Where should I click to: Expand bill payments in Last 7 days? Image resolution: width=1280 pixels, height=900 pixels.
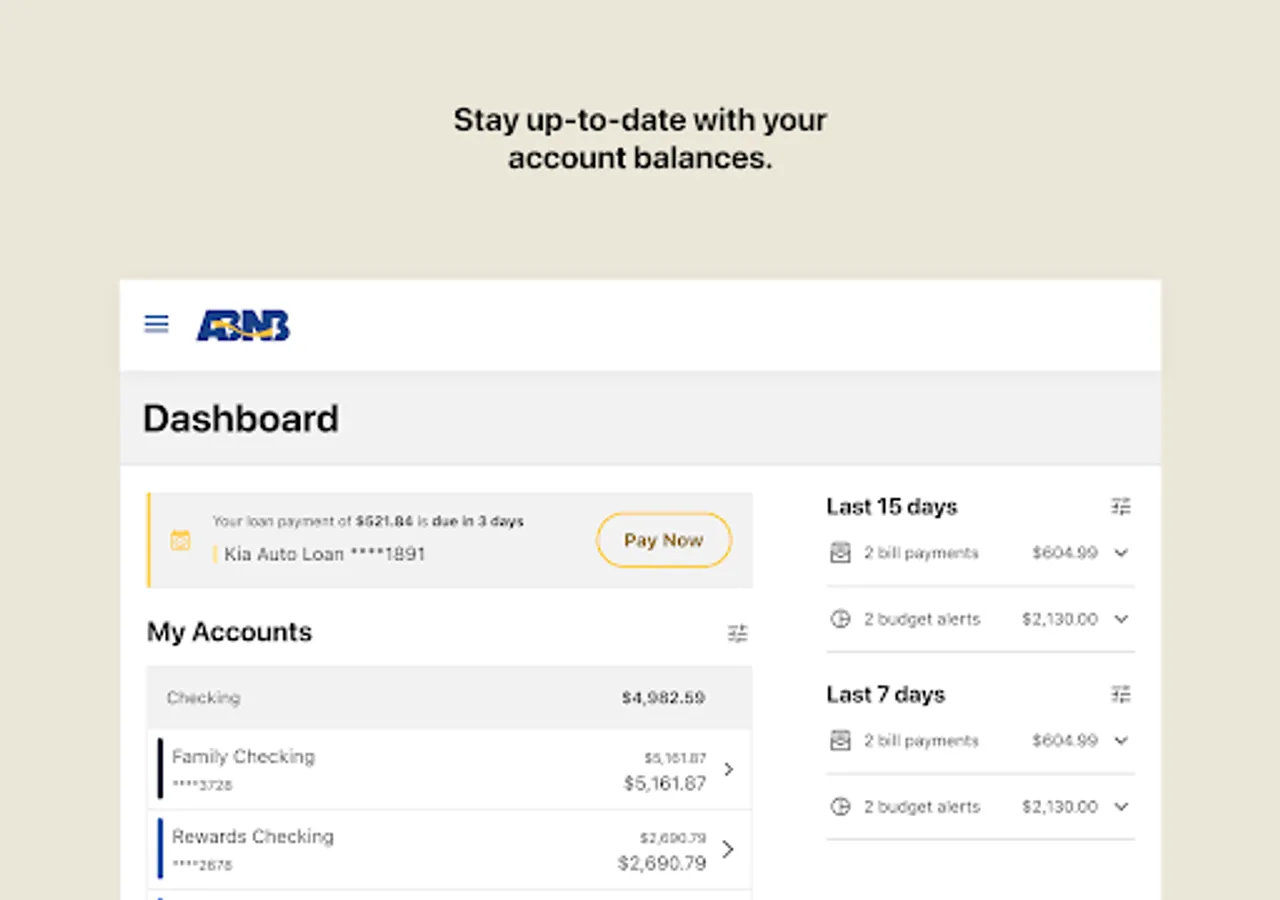click(x=1121, y=741)
